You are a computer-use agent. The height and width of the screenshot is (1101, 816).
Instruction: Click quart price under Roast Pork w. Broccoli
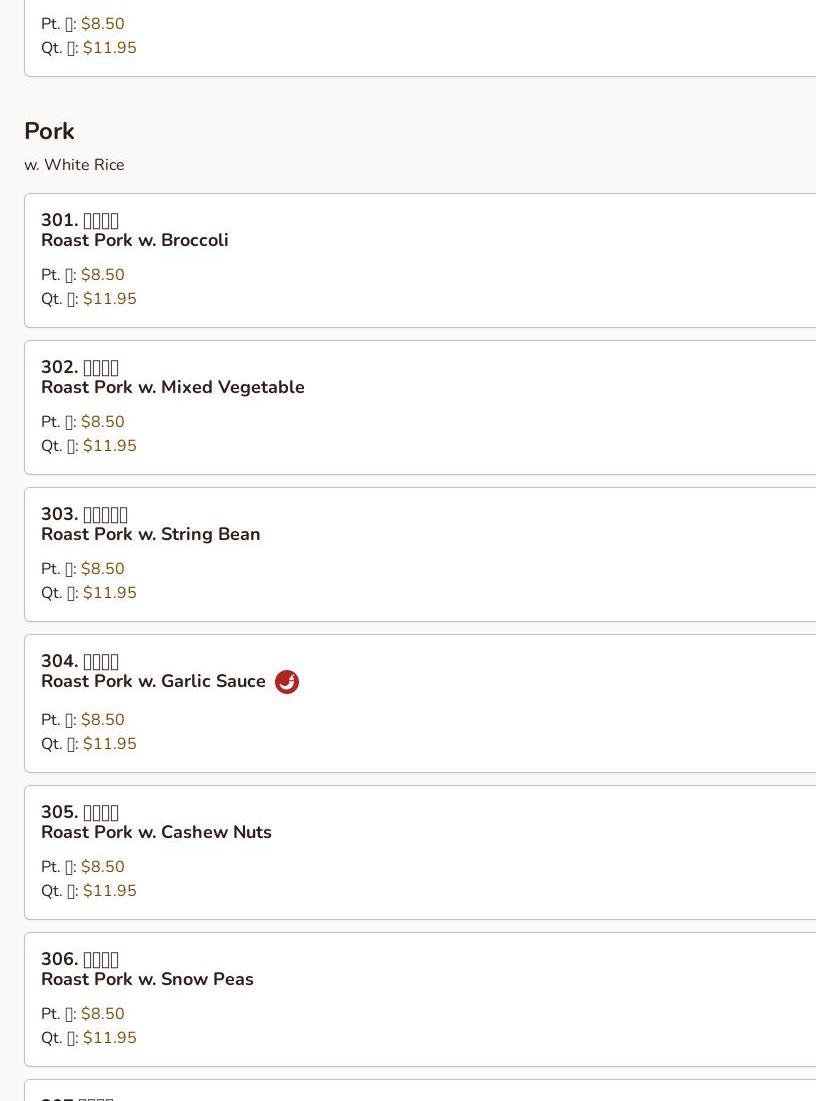(109, 299)
